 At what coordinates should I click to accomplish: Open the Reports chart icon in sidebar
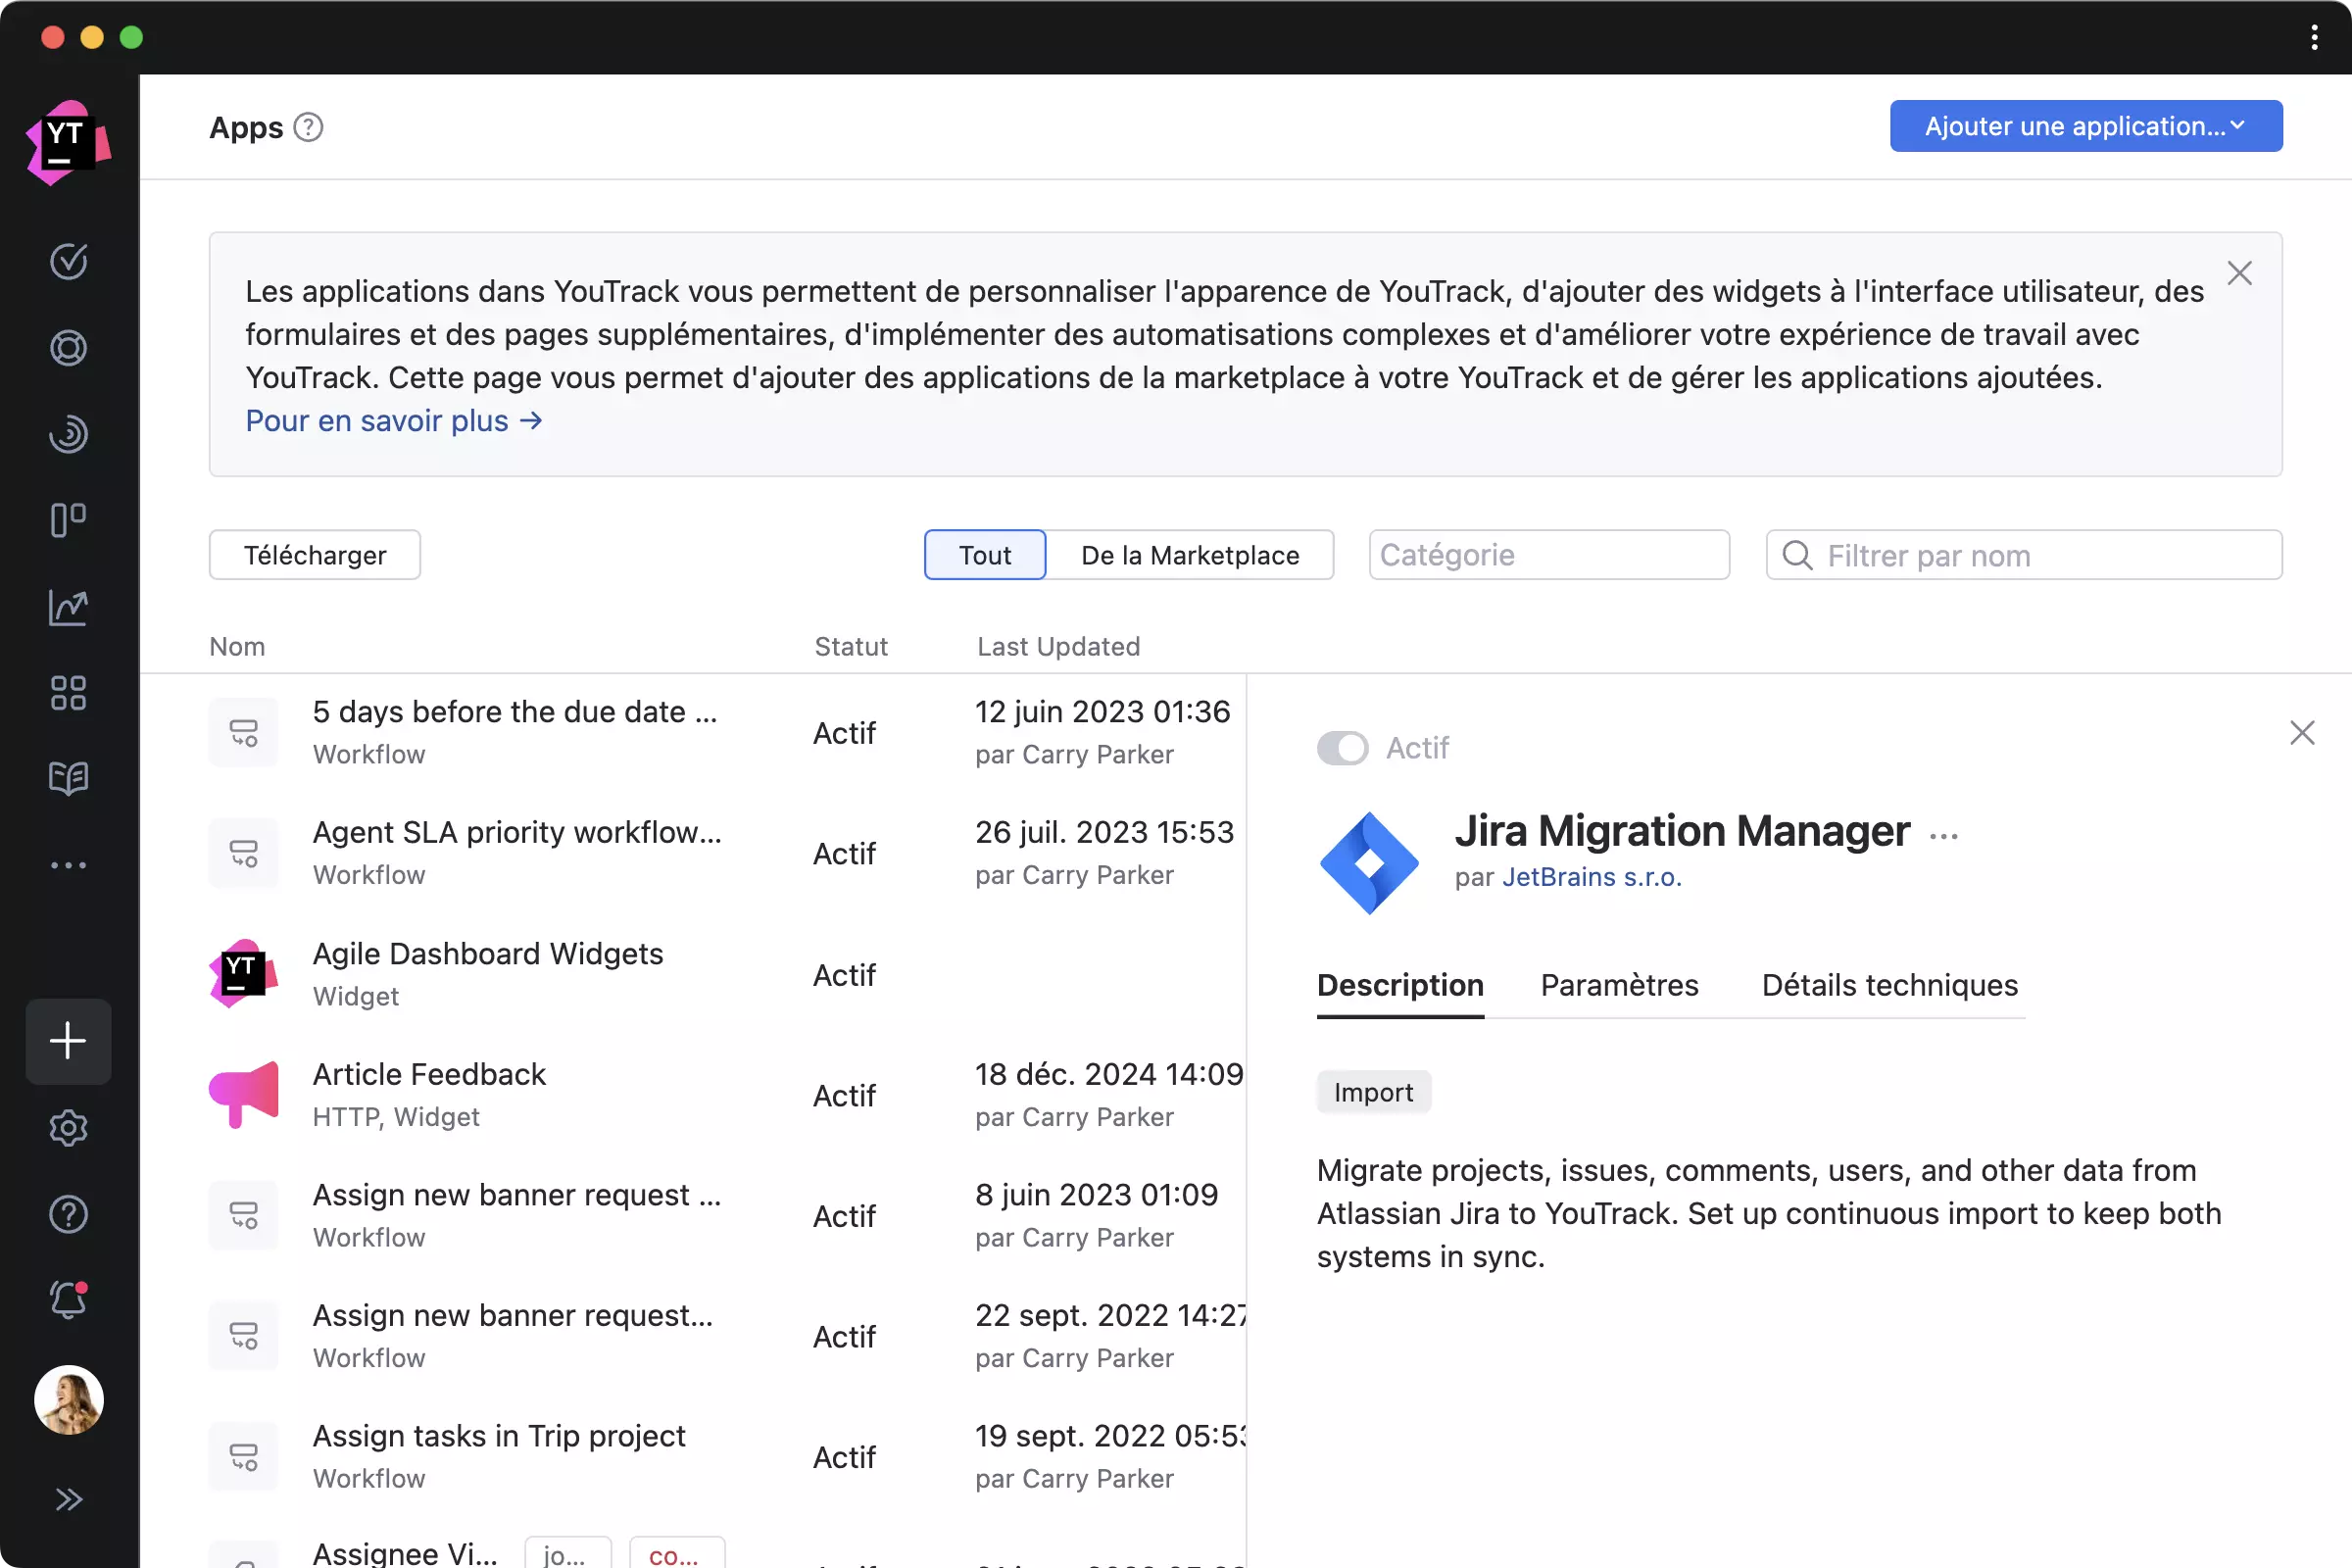click(x=68, y=607)
